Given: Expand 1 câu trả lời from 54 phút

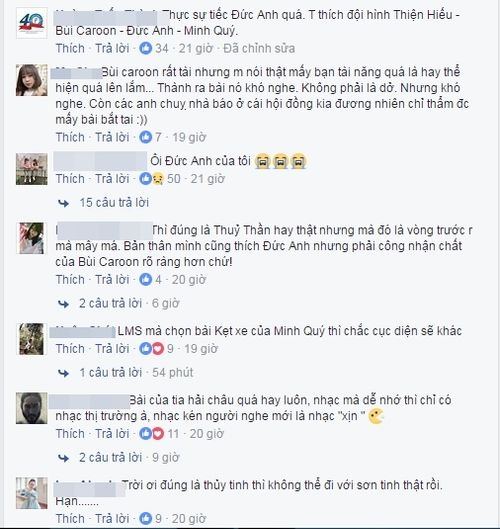Looking at the screenshot, I should [111, 372].
